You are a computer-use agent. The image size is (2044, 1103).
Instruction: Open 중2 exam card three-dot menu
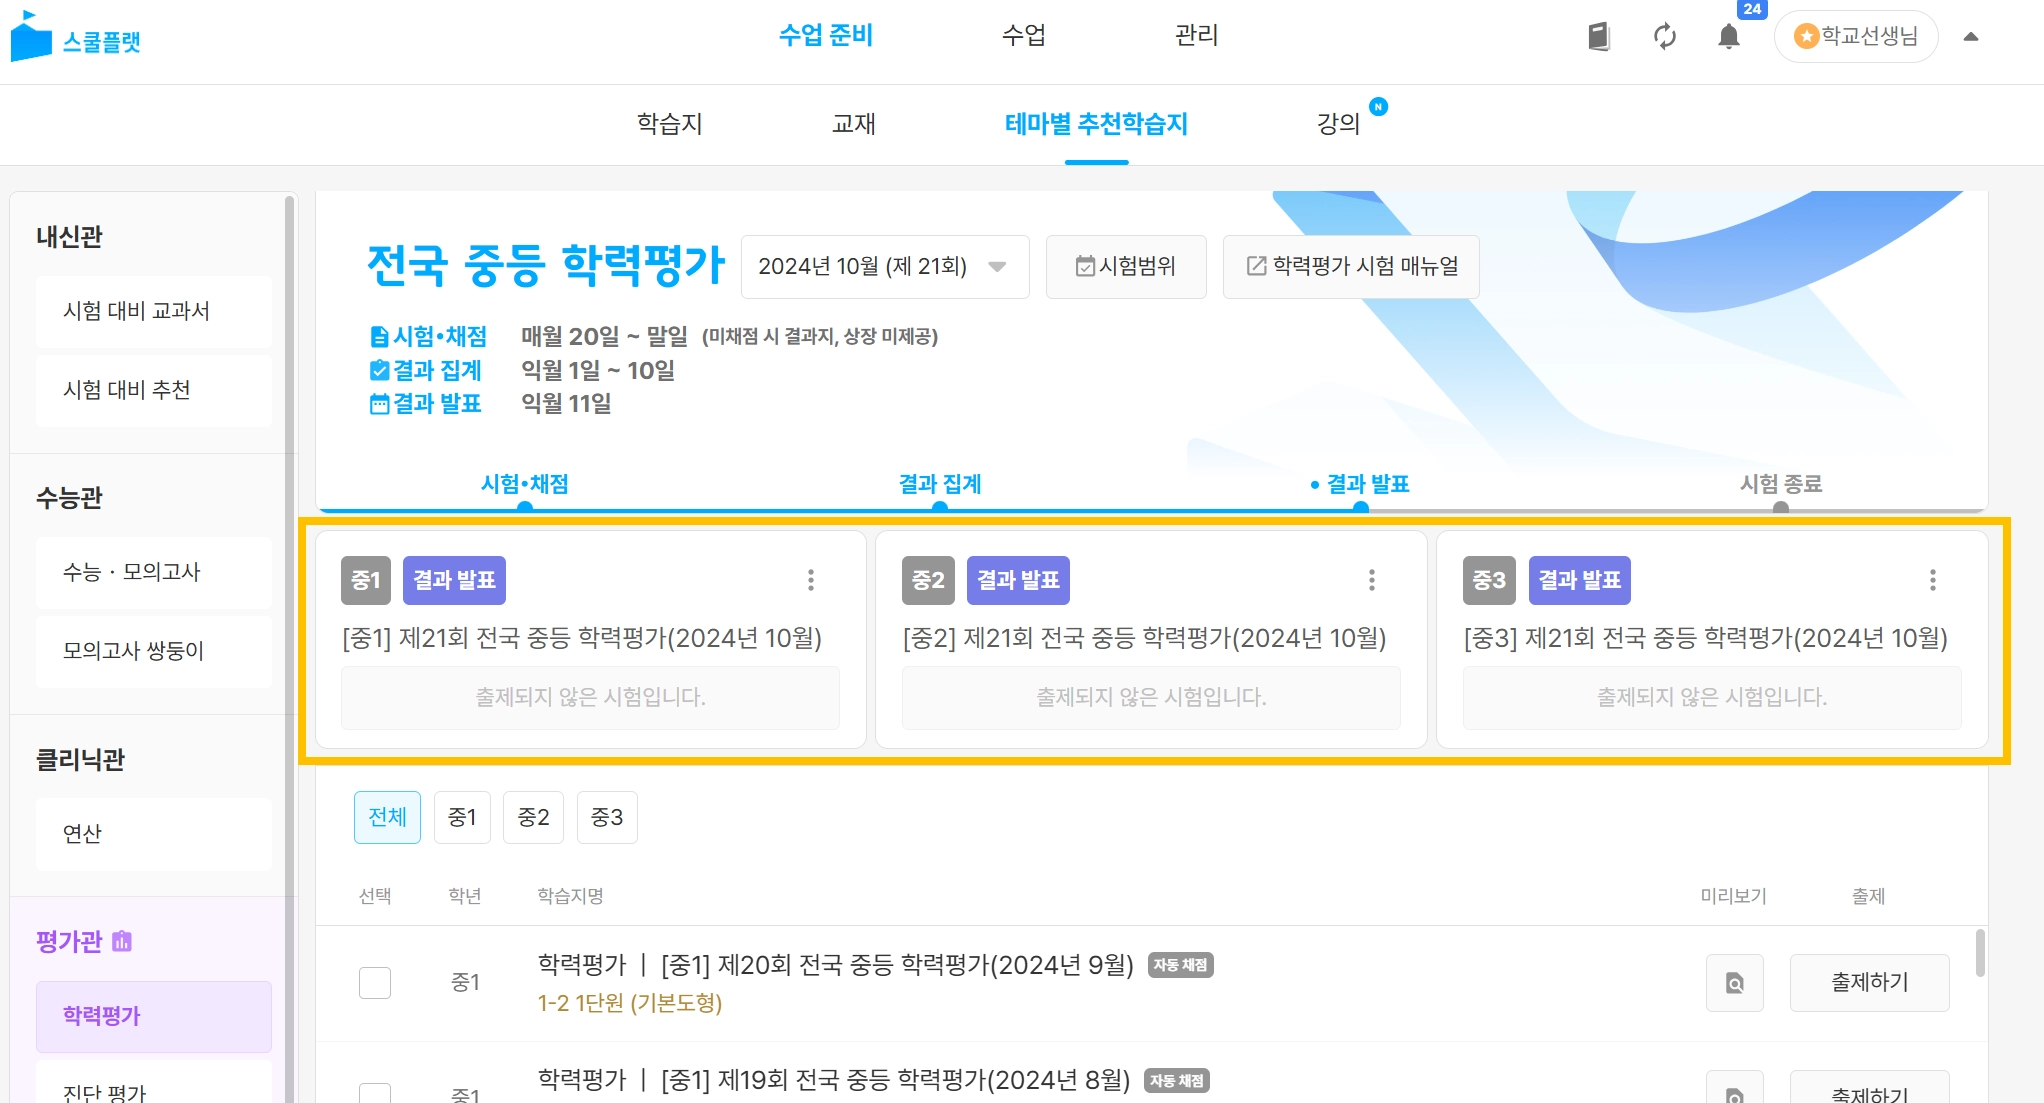pyautogui.click(x=1372, y=580)
